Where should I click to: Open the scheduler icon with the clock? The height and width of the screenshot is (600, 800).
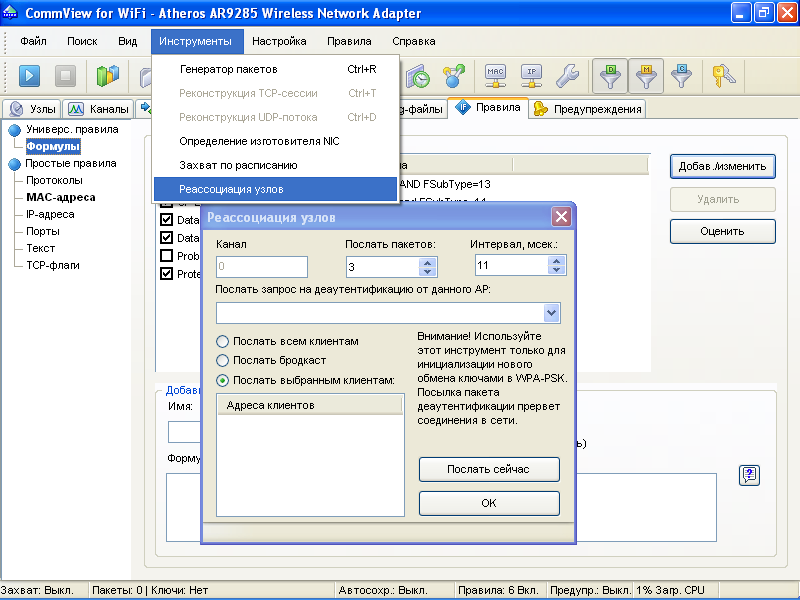(418, 76)
